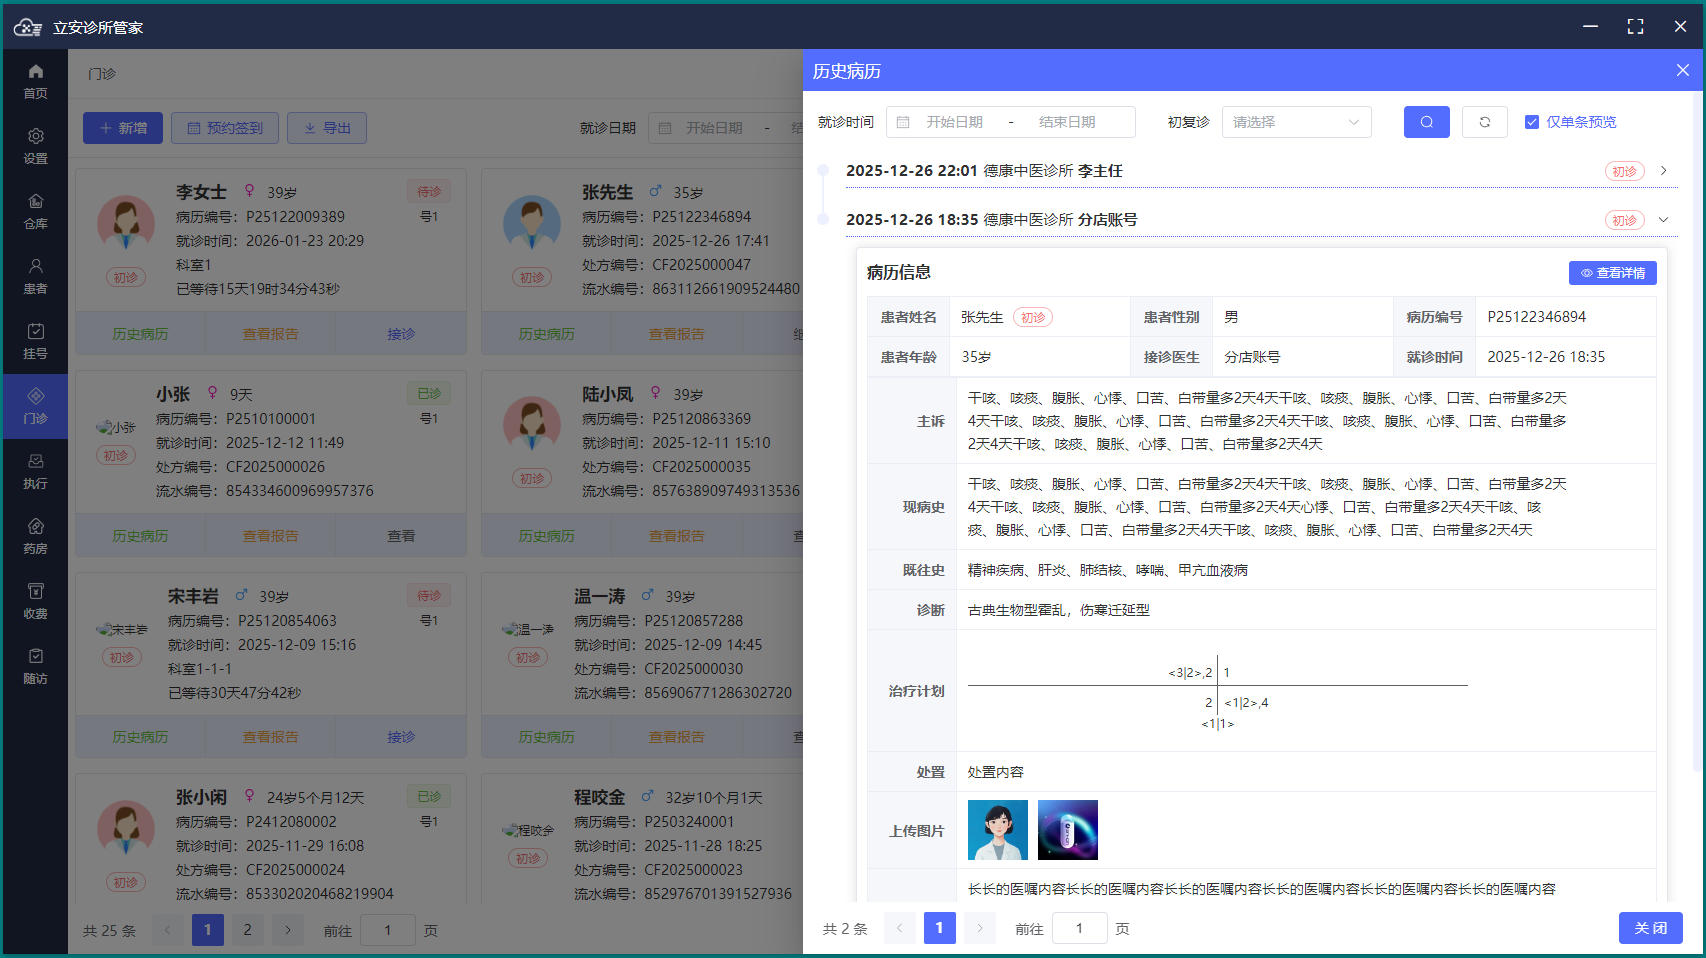The width and height of the screenshot is (1706, 958).
Task: Click 查看报告 under 李女士 card
Action: 270,334
